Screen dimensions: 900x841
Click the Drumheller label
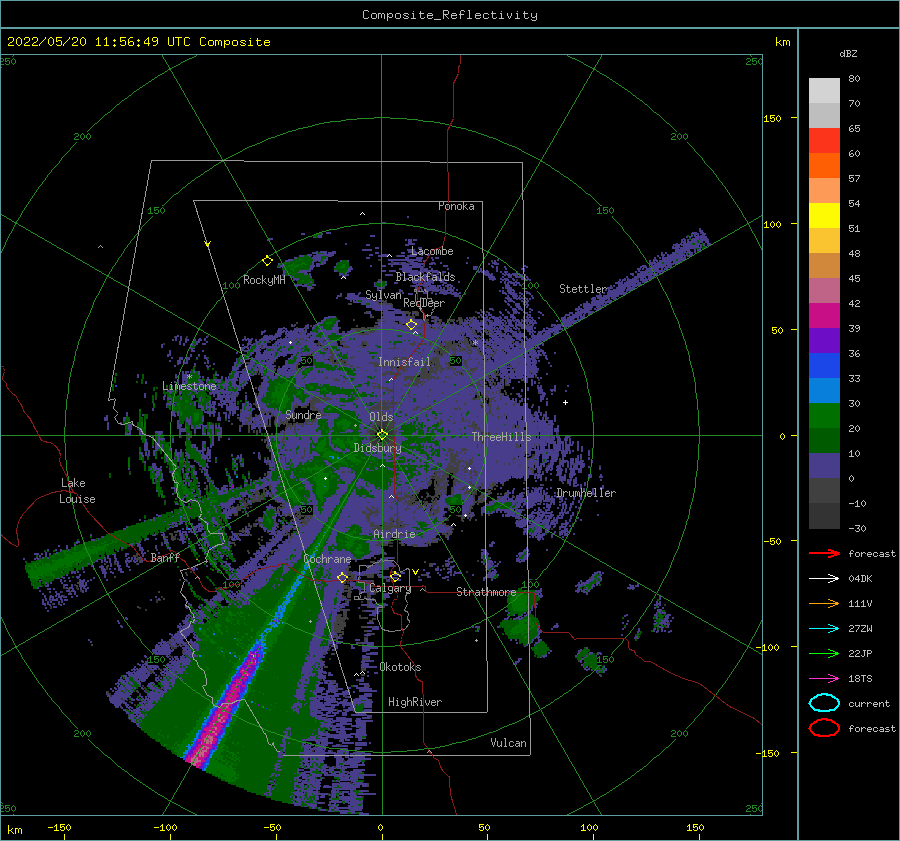pyautogui.click(x=586, y=493)
